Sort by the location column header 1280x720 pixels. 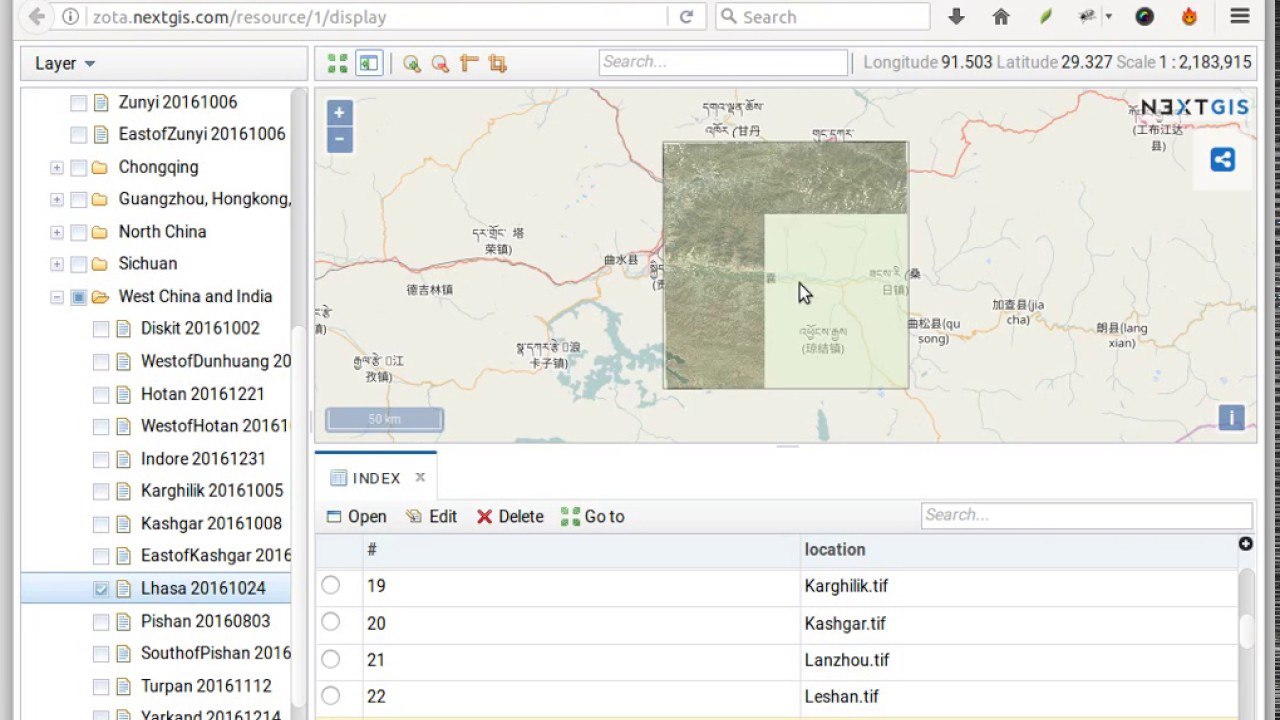pyautogui.click(x=1018, y=549)
